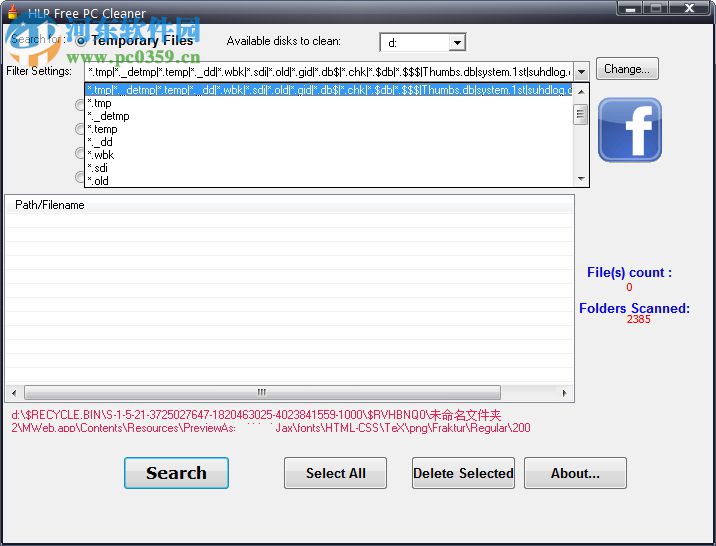Click the filter list scroll up arrow

(581, 91)
